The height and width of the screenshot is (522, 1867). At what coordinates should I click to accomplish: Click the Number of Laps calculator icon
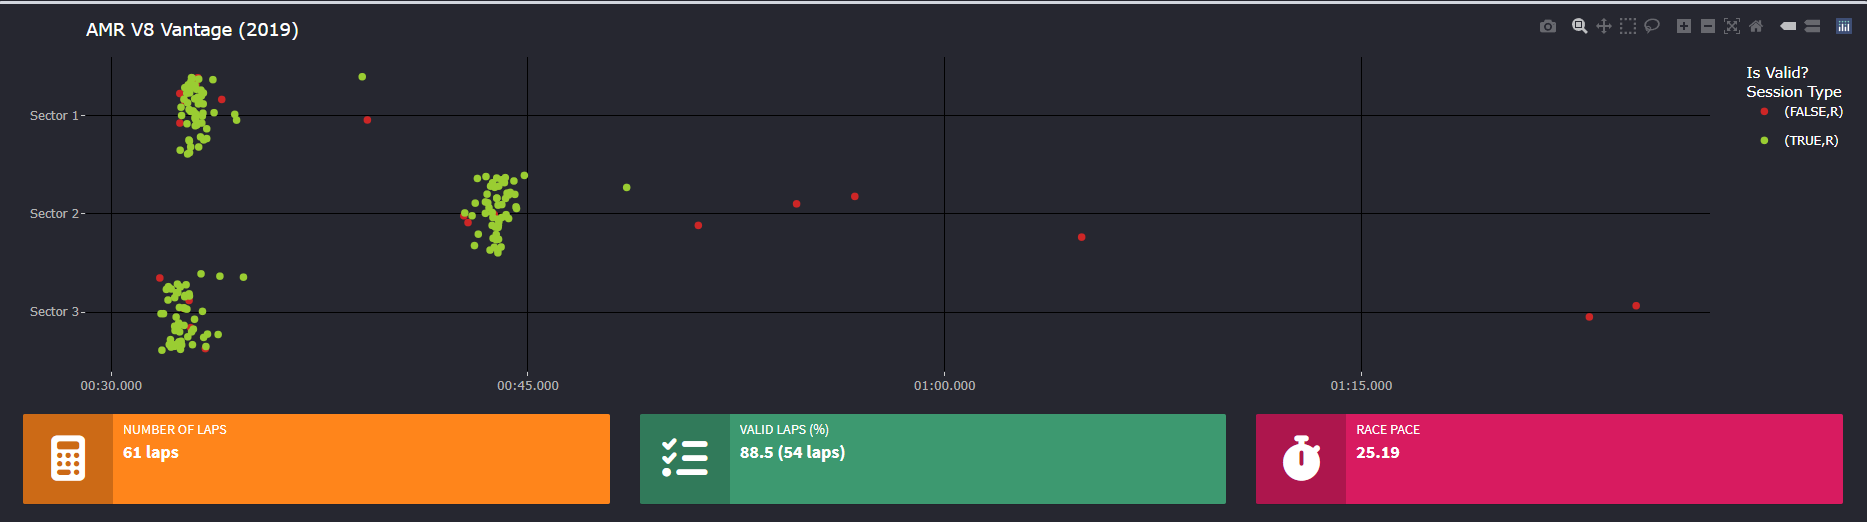point(68,459)
